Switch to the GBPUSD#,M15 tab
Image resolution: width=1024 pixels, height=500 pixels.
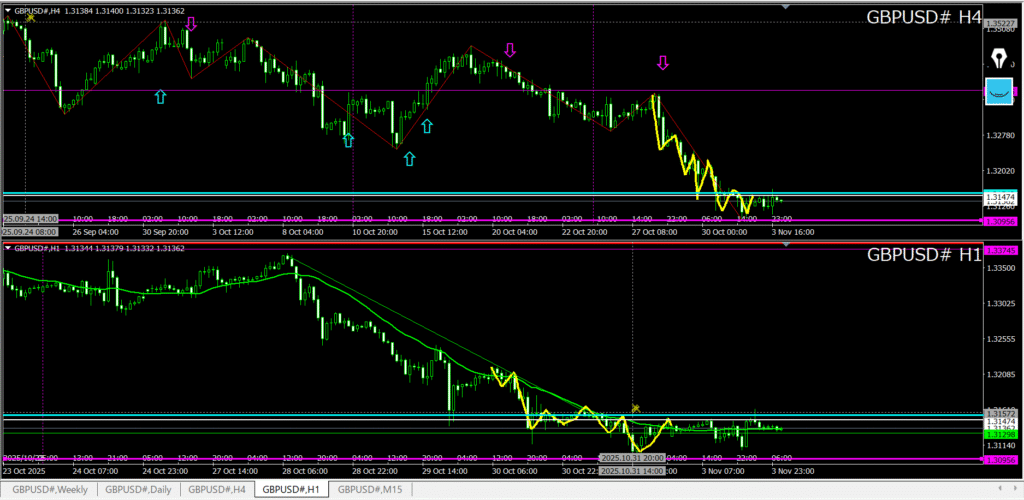[370, 489]
